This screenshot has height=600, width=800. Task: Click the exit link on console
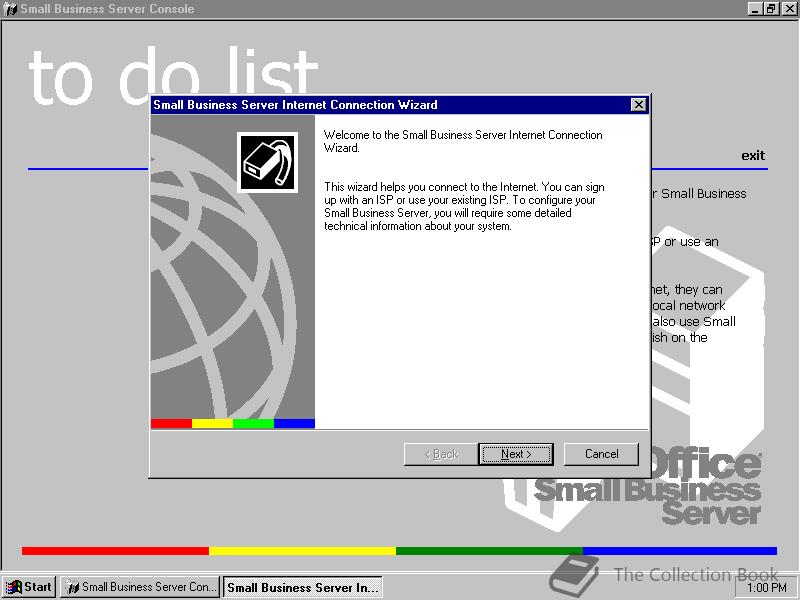click(x=753, y=156)
